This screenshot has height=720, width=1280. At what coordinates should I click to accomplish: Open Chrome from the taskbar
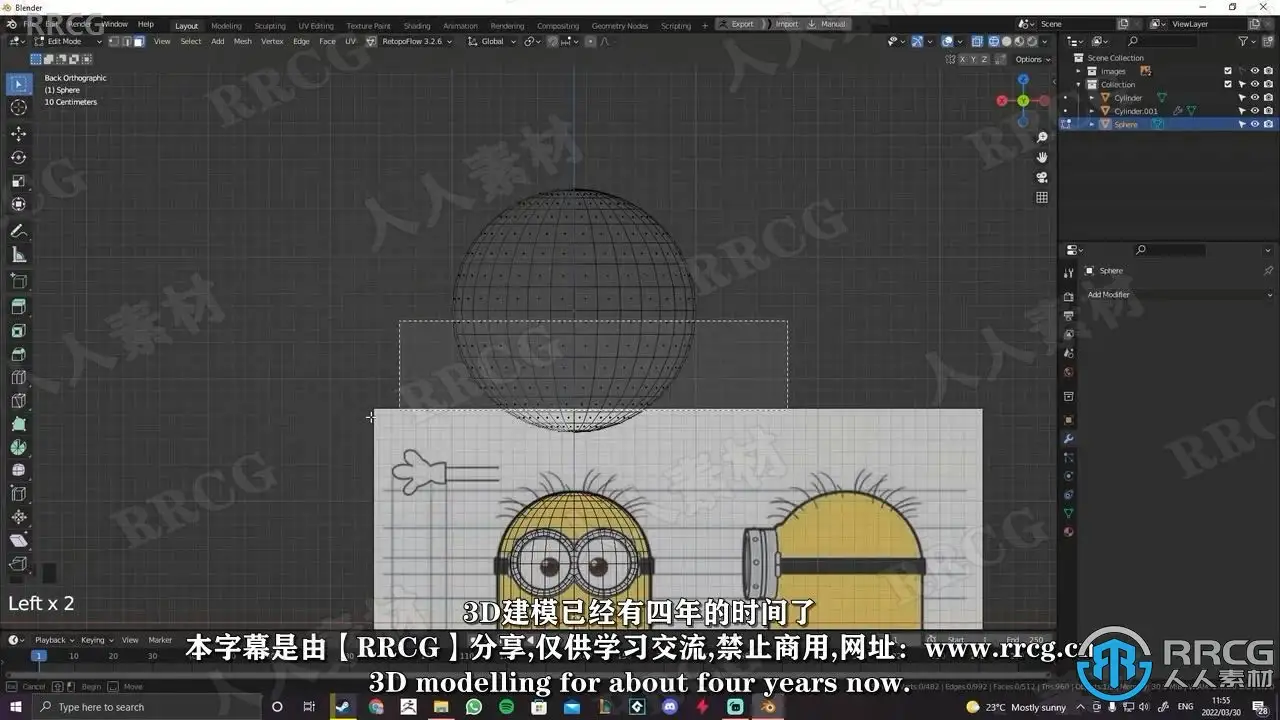click(376, 707)
